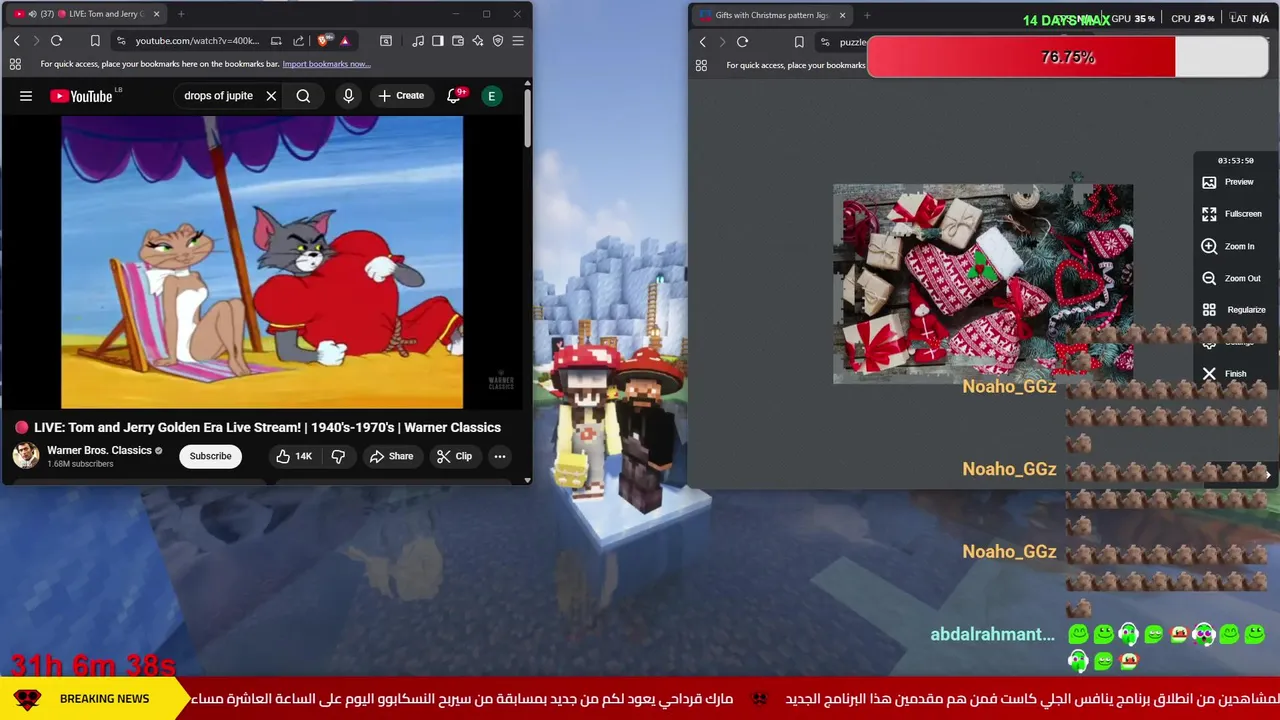Click the share icon in YouTube address bar
This screenshot has width=1280, height=720.
[x=298, y=41]
